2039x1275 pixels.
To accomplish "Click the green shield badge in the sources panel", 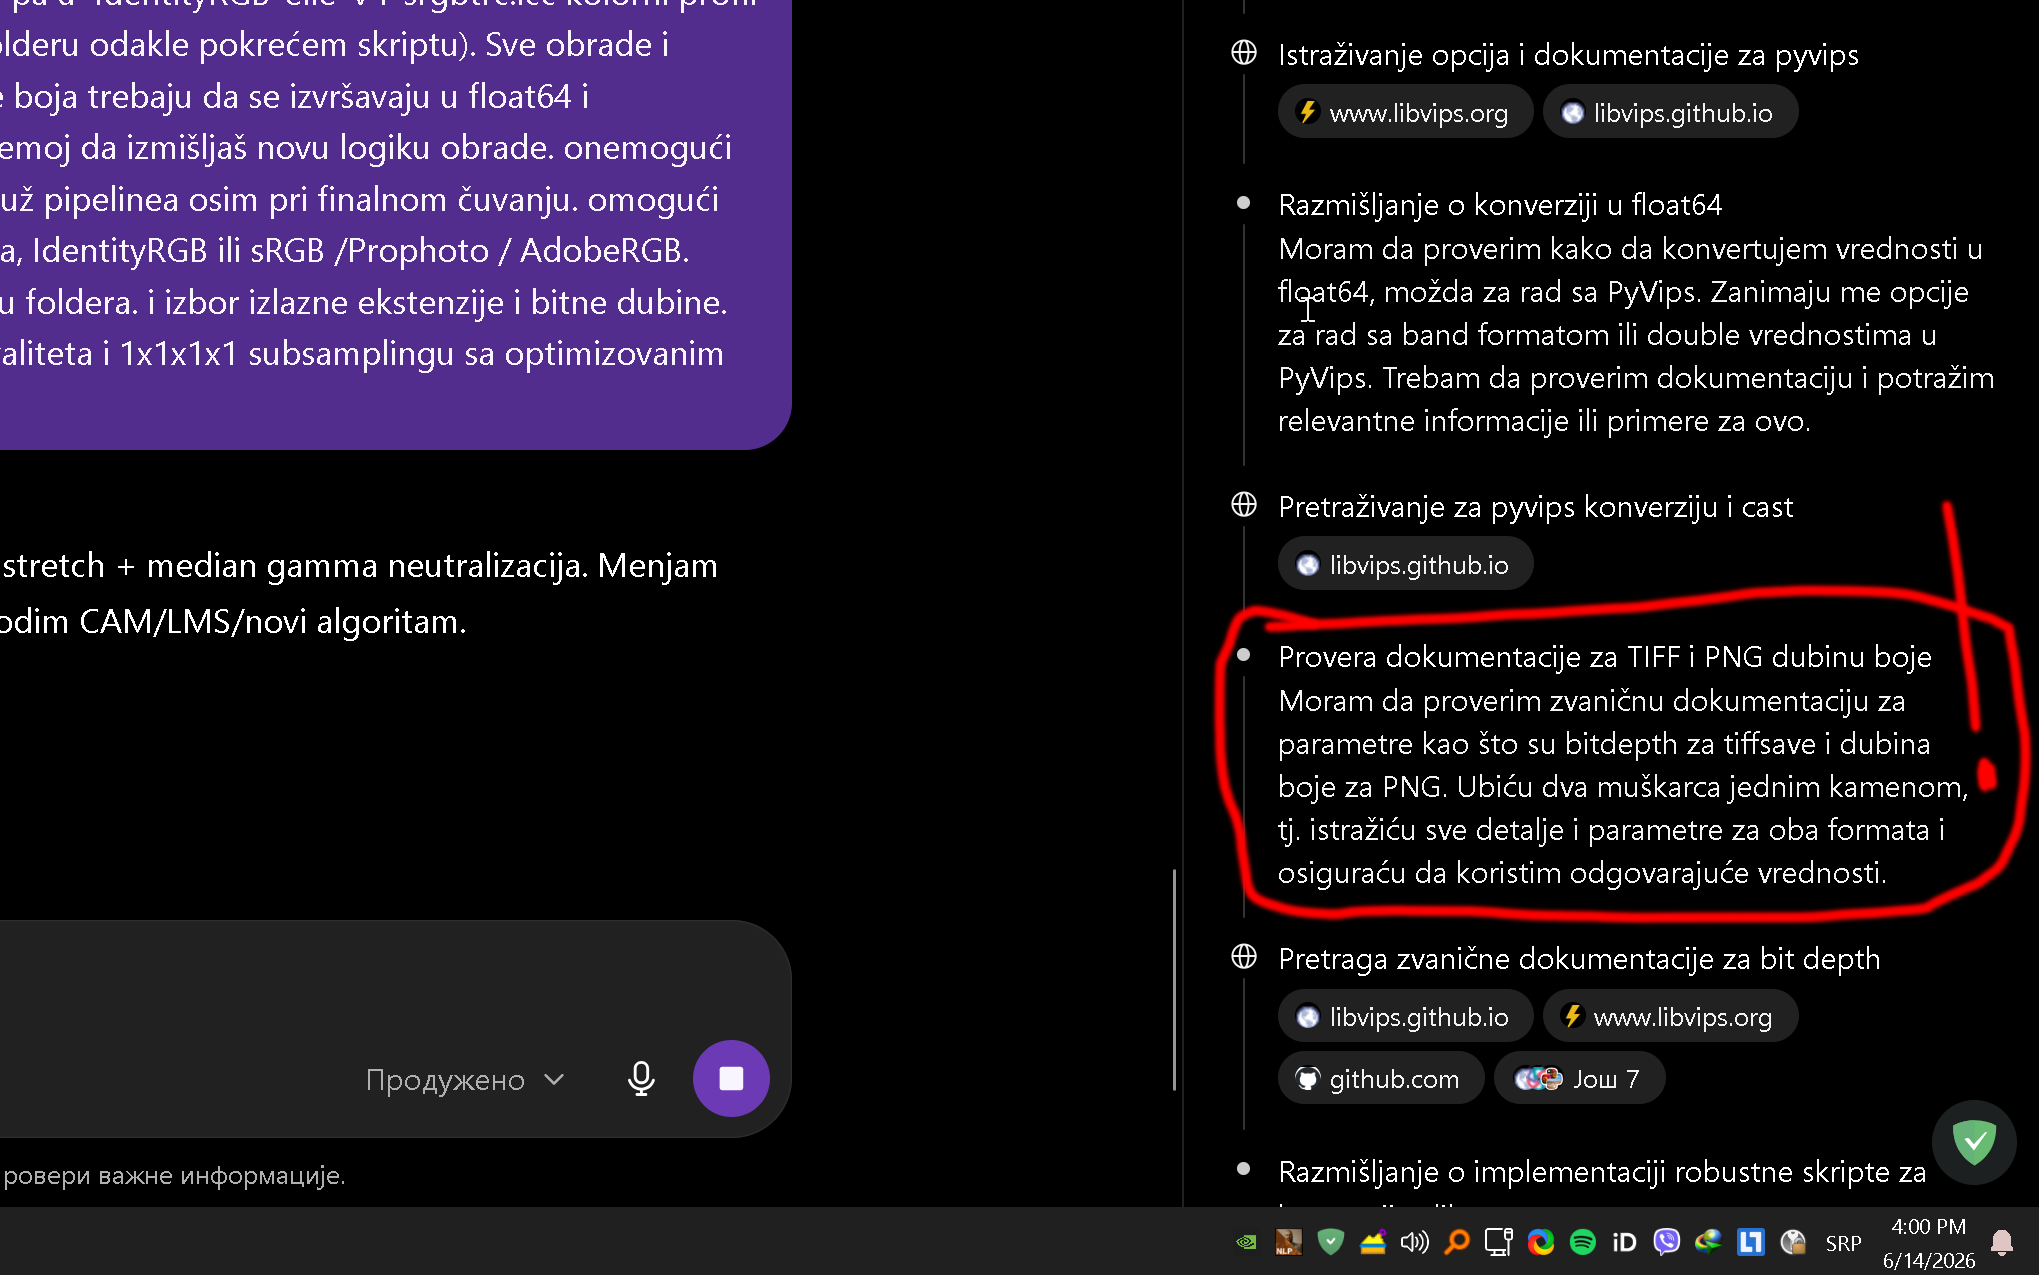I will point(1974,1142).
